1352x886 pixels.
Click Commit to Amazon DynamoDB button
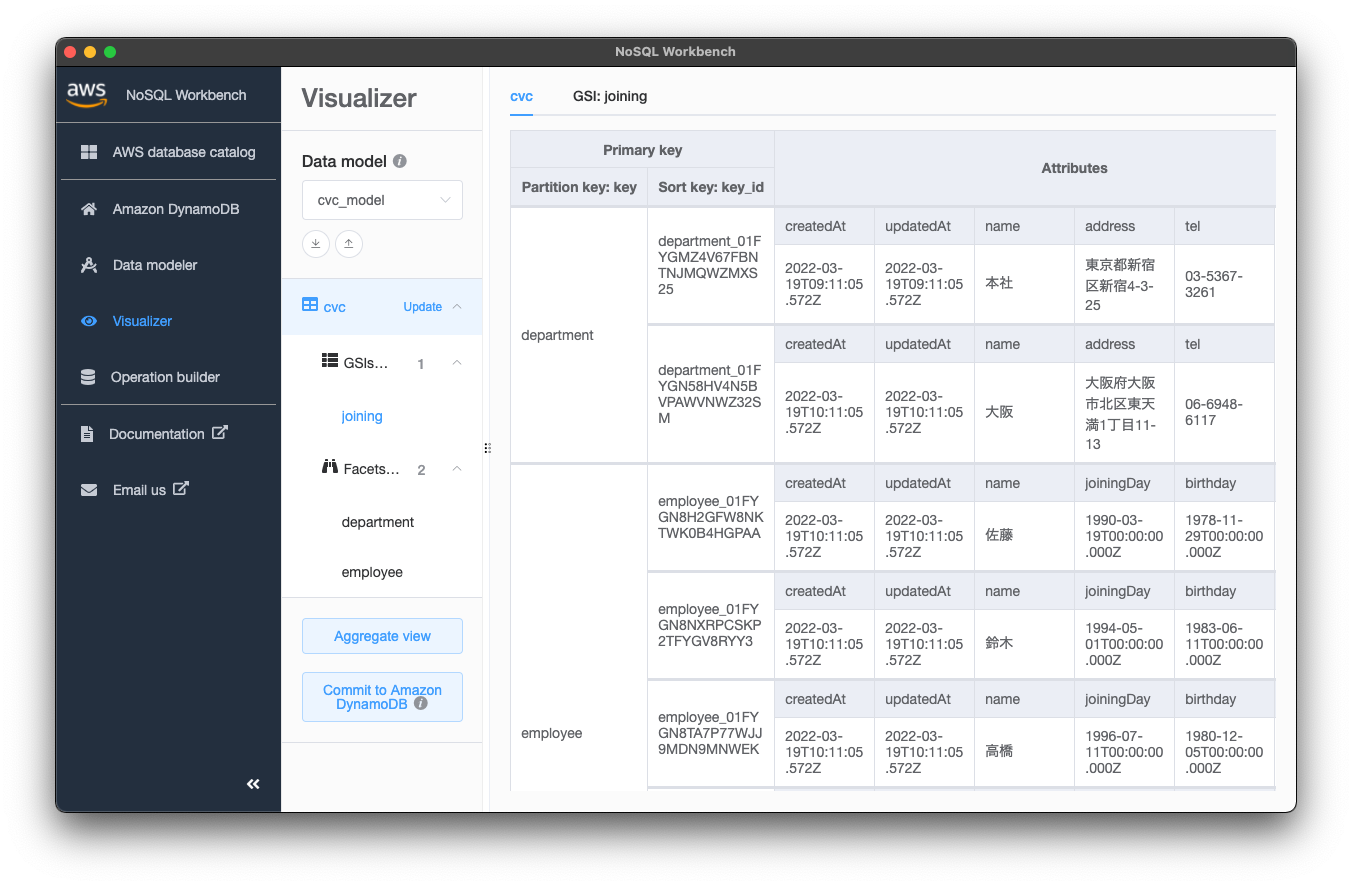coord(382,697)
